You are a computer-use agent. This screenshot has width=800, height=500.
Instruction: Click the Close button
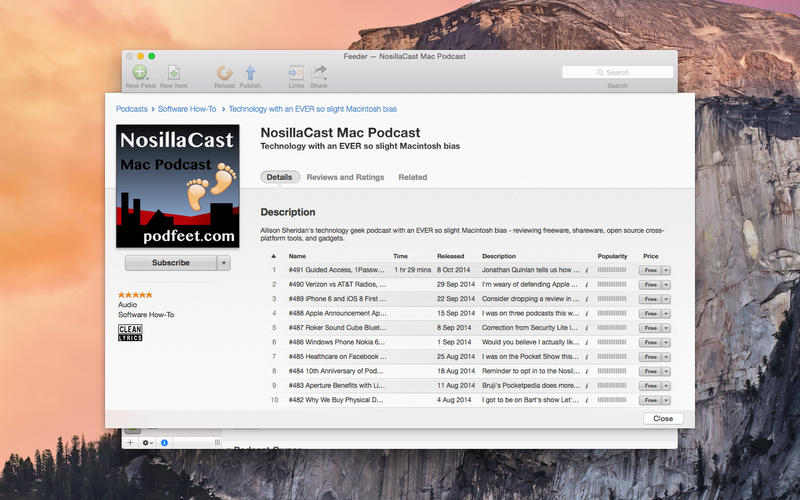tap(663, 418)
